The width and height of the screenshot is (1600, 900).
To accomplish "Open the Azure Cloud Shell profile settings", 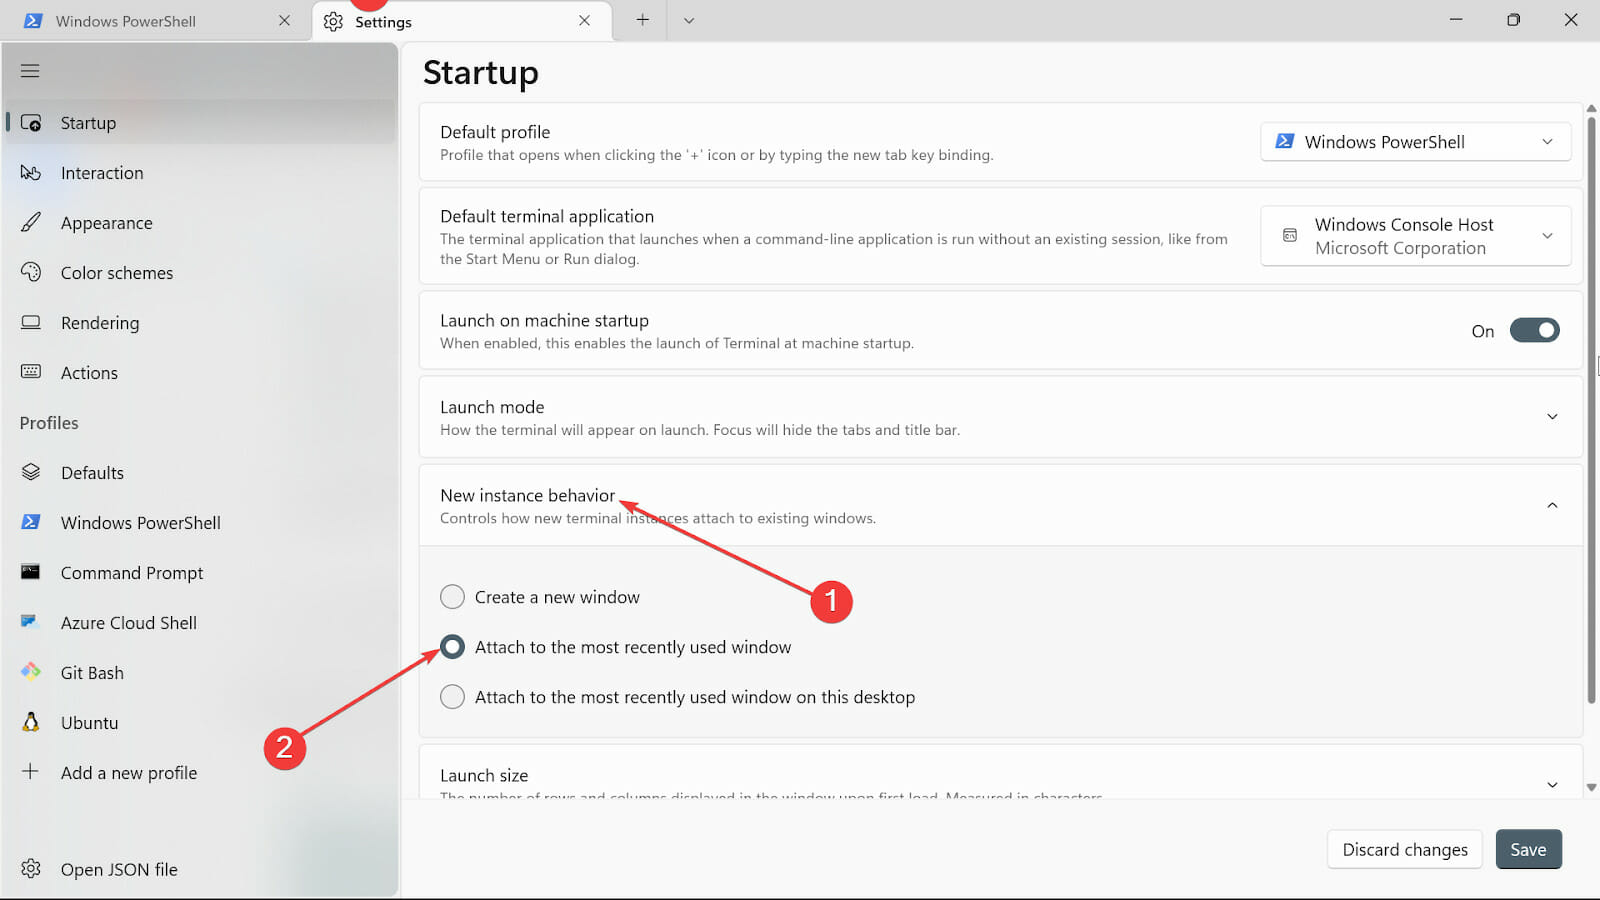I will (x=200, y=623).
